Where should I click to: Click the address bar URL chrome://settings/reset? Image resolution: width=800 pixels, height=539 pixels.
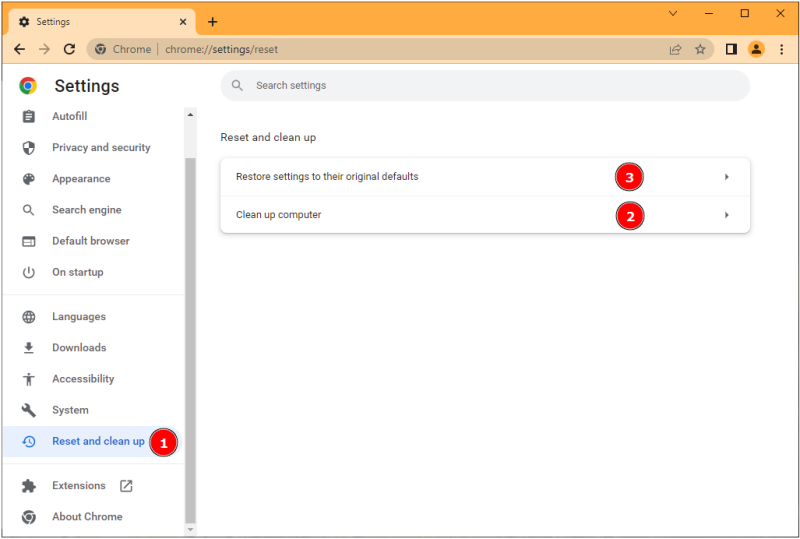point(221,50)
